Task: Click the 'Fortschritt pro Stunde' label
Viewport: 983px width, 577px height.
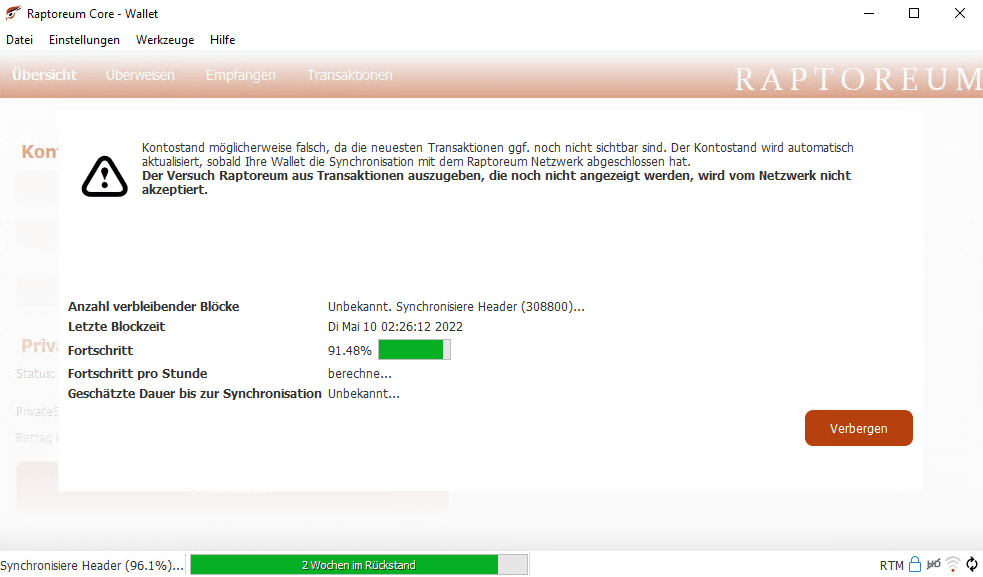Action: pyautogui.click(x=137, y=373)
